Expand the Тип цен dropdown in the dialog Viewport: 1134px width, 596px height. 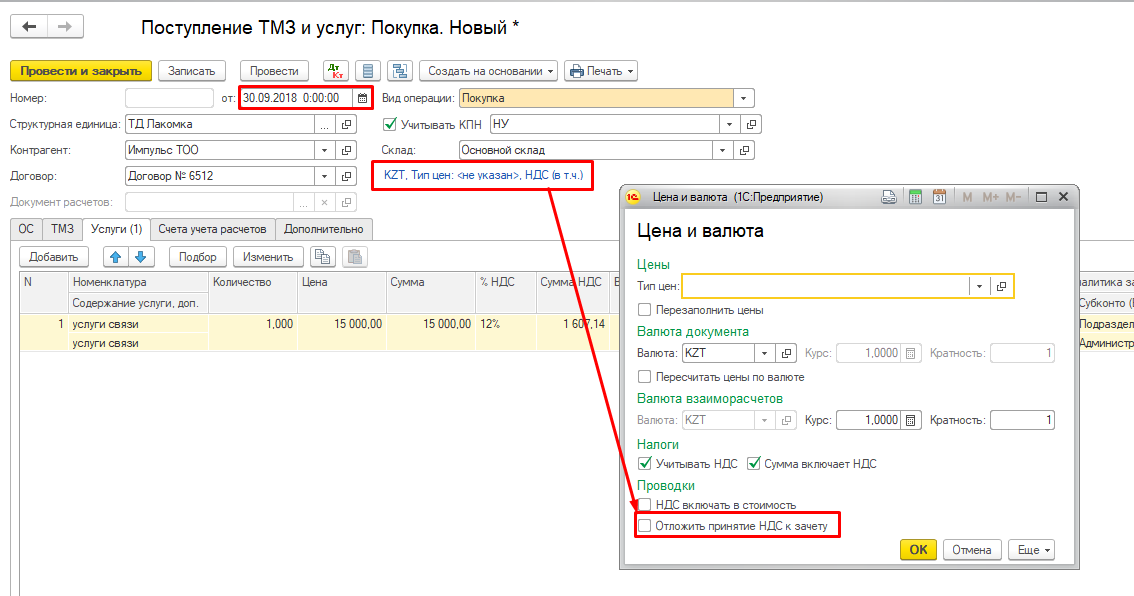[x=979, y=286]
